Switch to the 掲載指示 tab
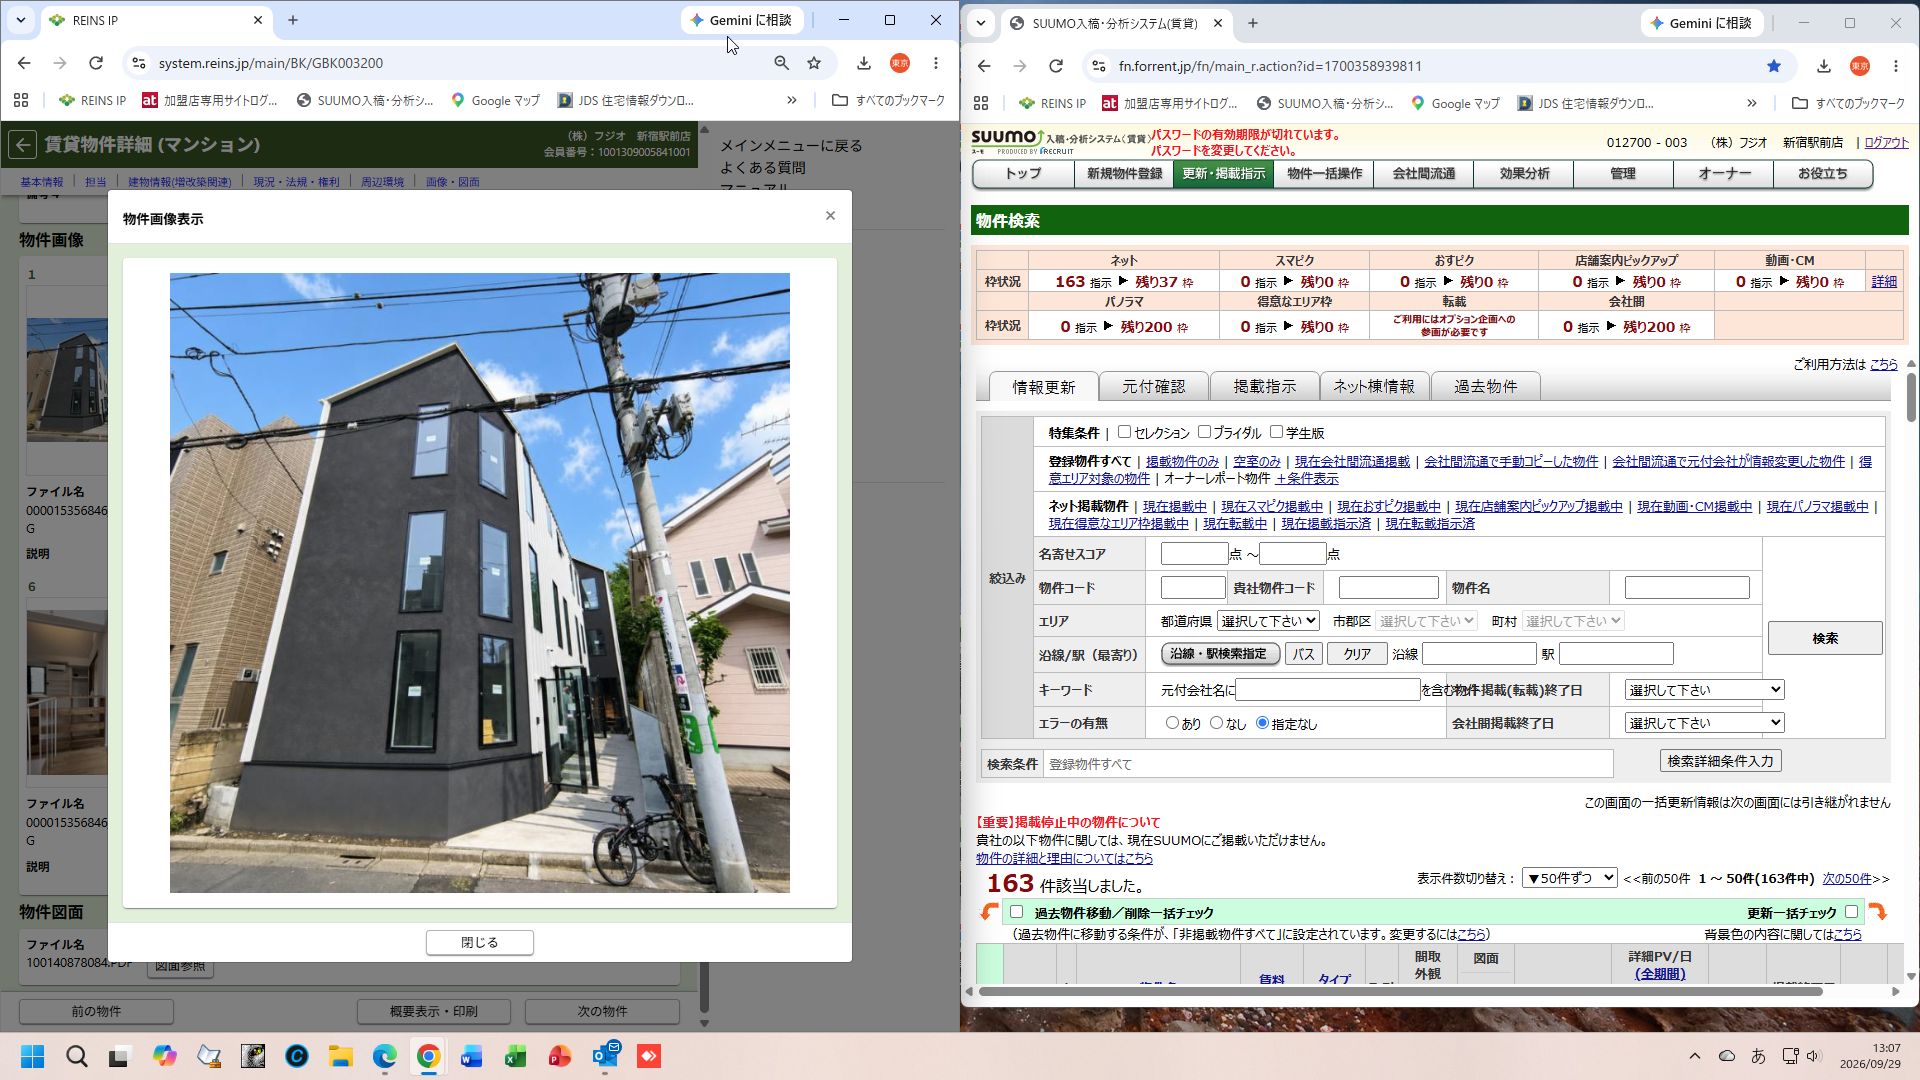 pyautogui.click(x=1264, y=387)
